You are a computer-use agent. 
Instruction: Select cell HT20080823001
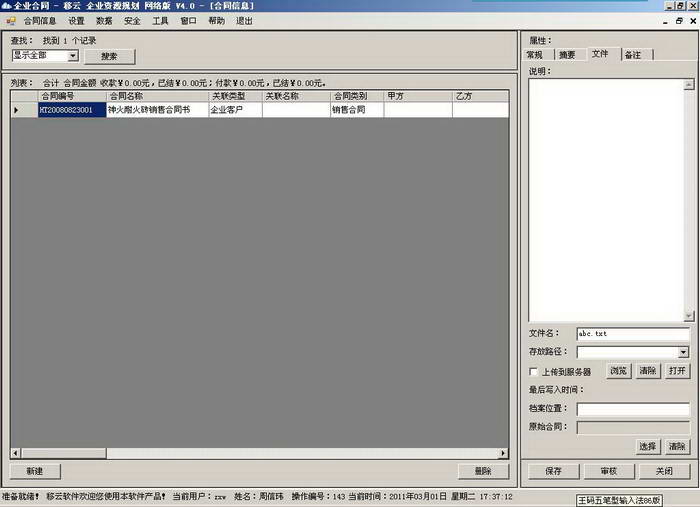pos(72,110)
